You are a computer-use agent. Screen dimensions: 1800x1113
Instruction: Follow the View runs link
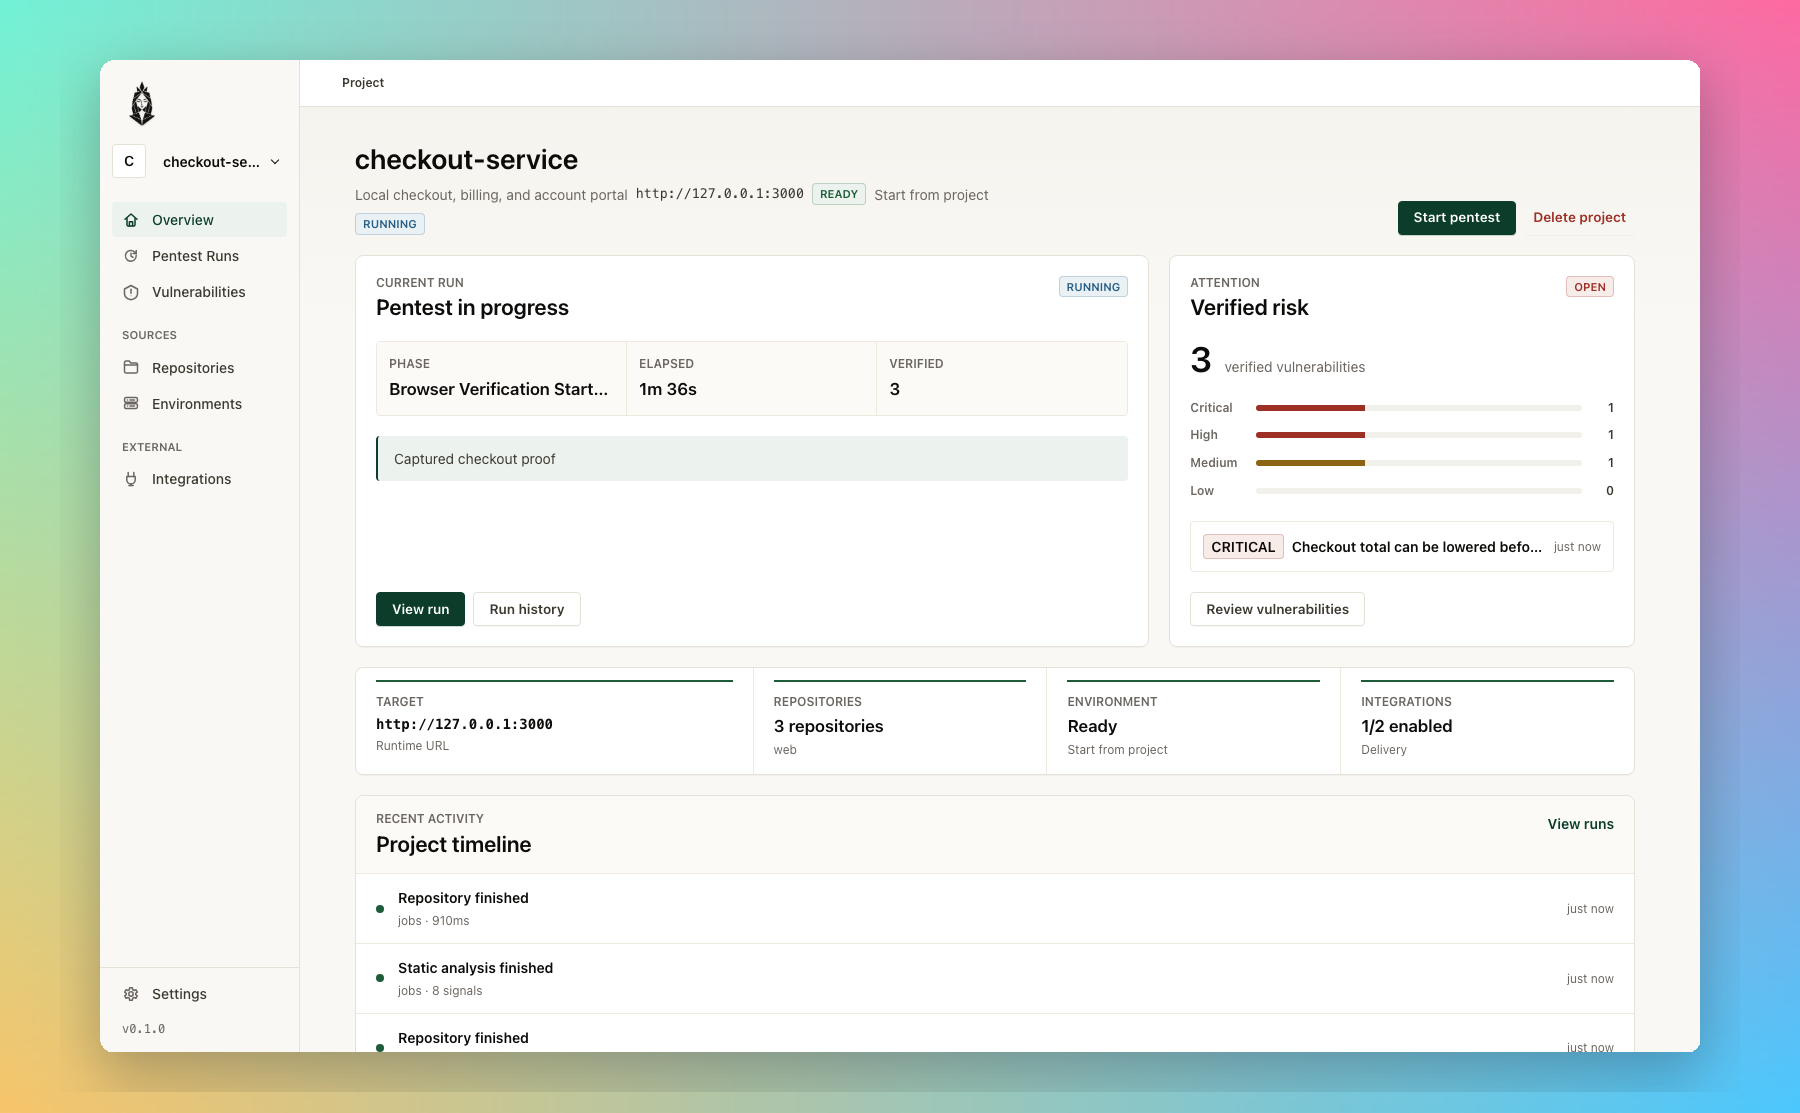tap(1580, 824)
